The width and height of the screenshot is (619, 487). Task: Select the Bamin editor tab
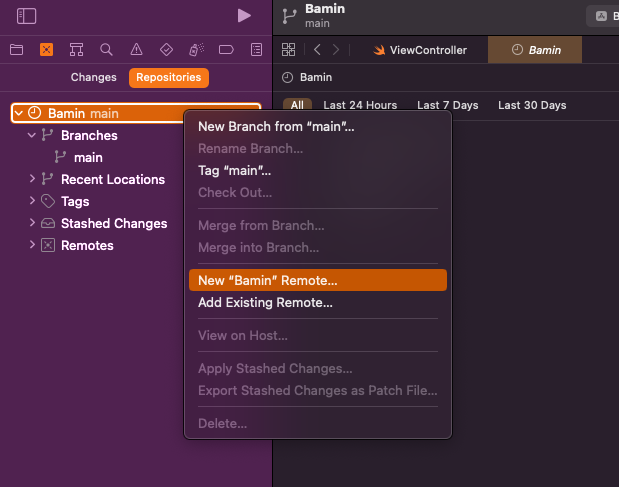point(535,50)
